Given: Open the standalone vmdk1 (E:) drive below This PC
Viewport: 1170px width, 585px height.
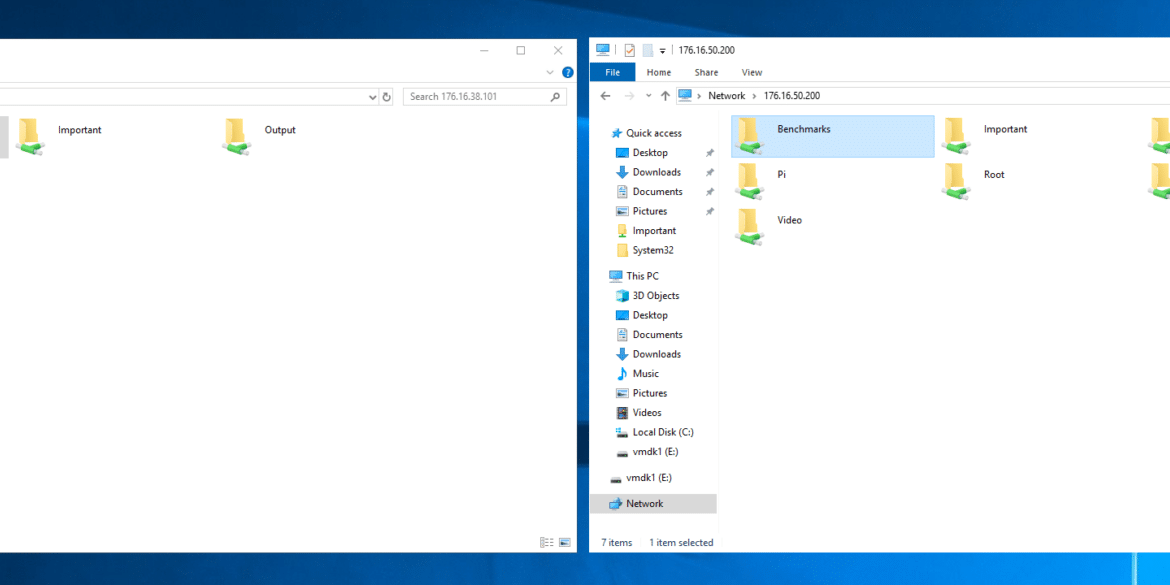Looking at the screenshot, I should point(648,478).
